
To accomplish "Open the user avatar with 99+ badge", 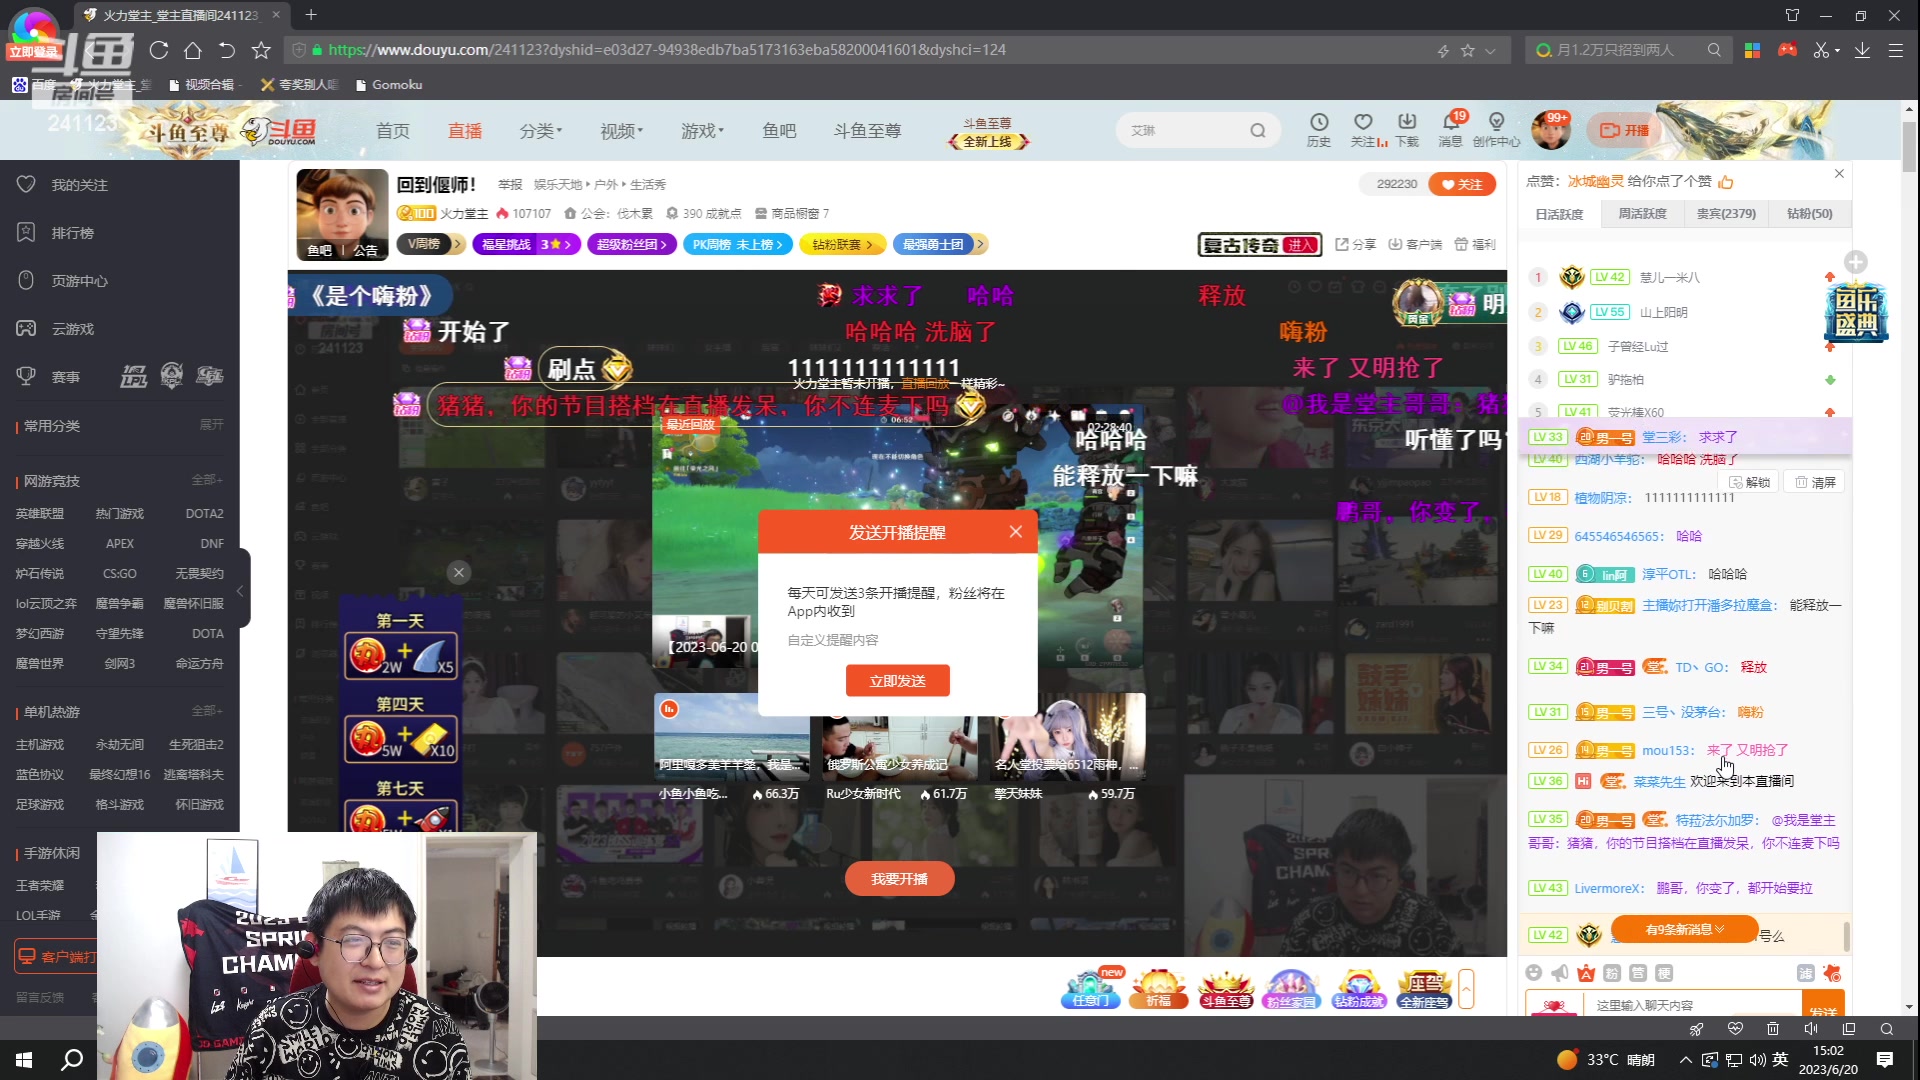I will pos(1551,130).
